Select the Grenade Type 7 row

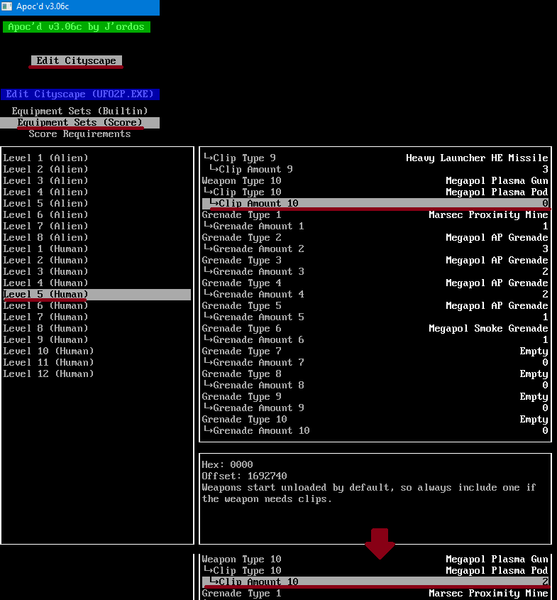point(375,351)
